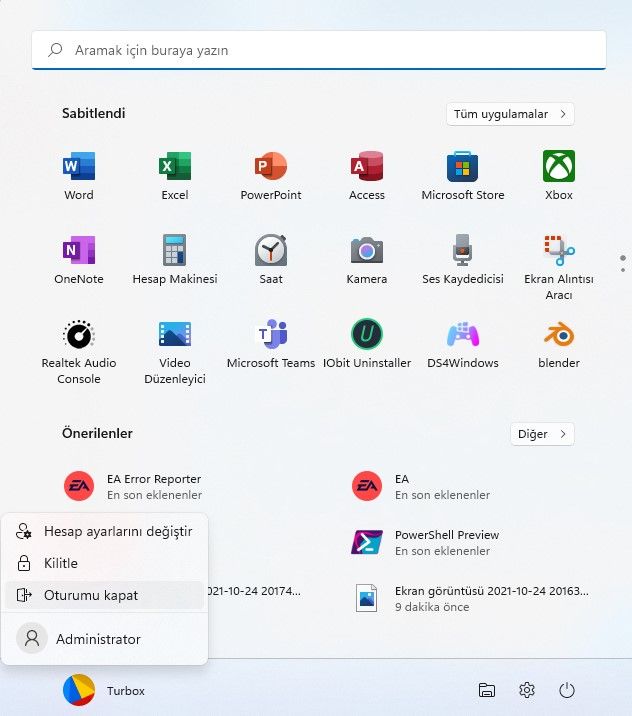632x716 pixels.
Task: Click the pinned apps page dots
Action: click(623, 264)
